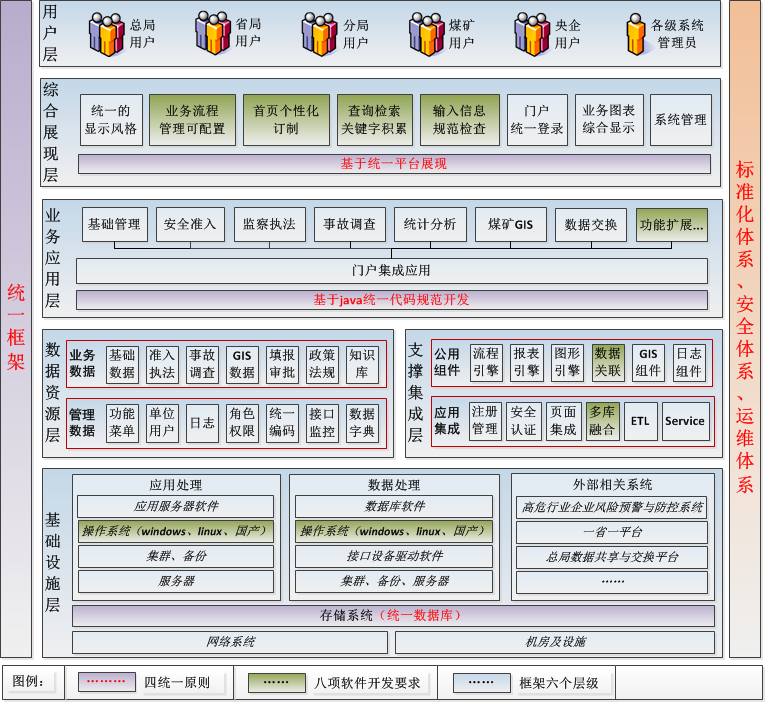Select the ETL integration box

[x=638, y=422]
